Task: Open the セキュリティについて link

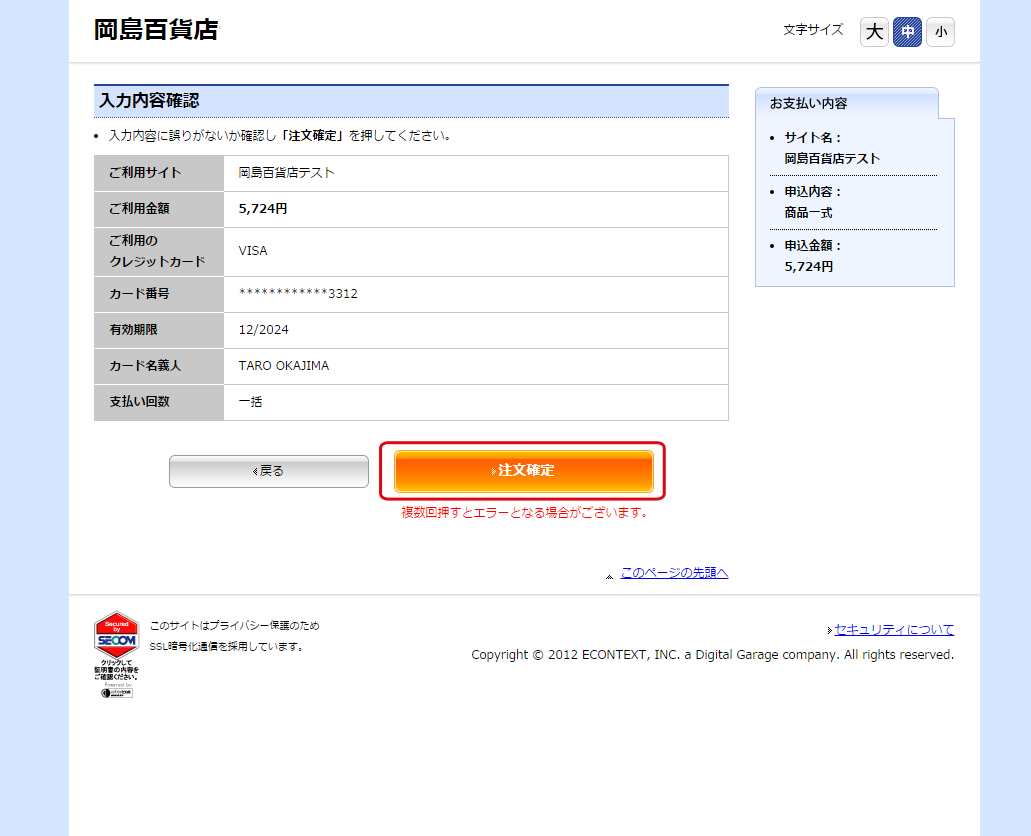Action: (x=894, y=629)
